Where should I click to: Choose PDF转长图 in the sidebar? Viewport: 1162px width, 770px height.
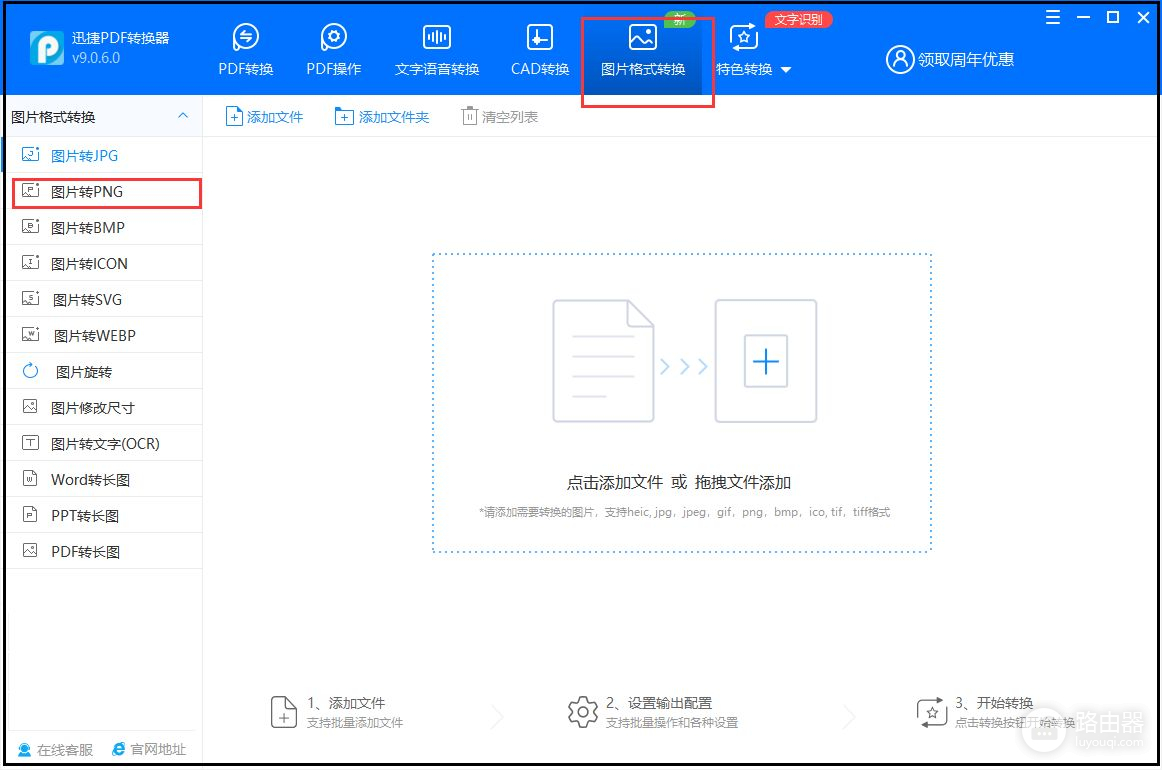pyautogui.click(x=85, y=552)
